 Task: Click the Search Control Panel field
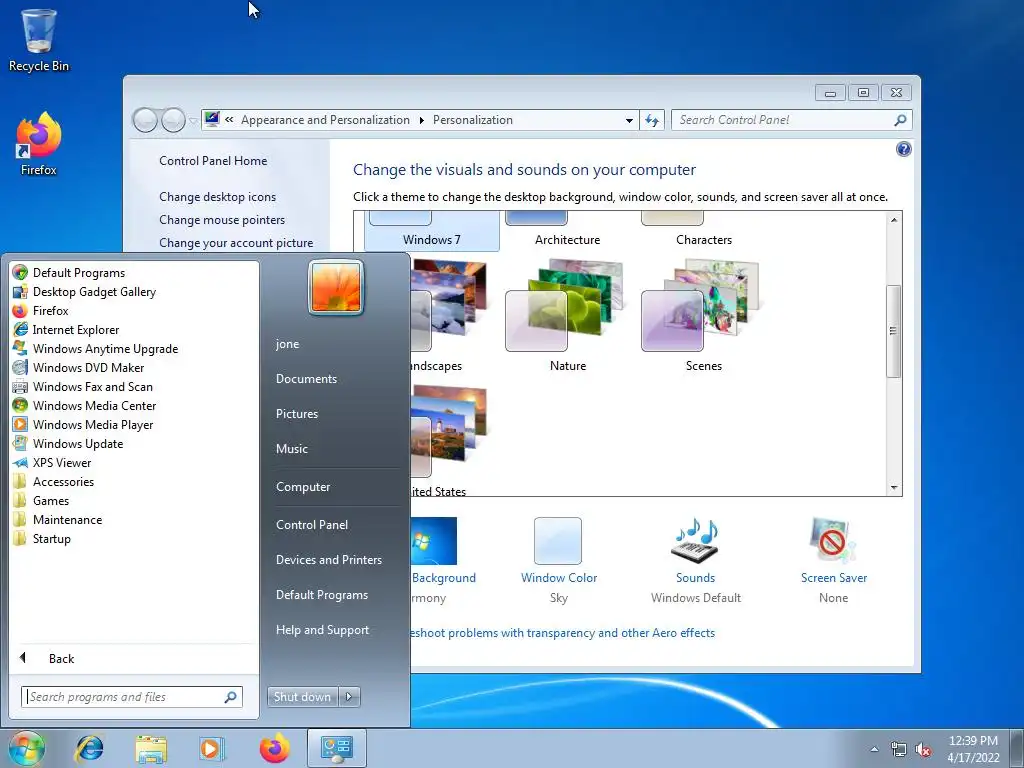791,120
